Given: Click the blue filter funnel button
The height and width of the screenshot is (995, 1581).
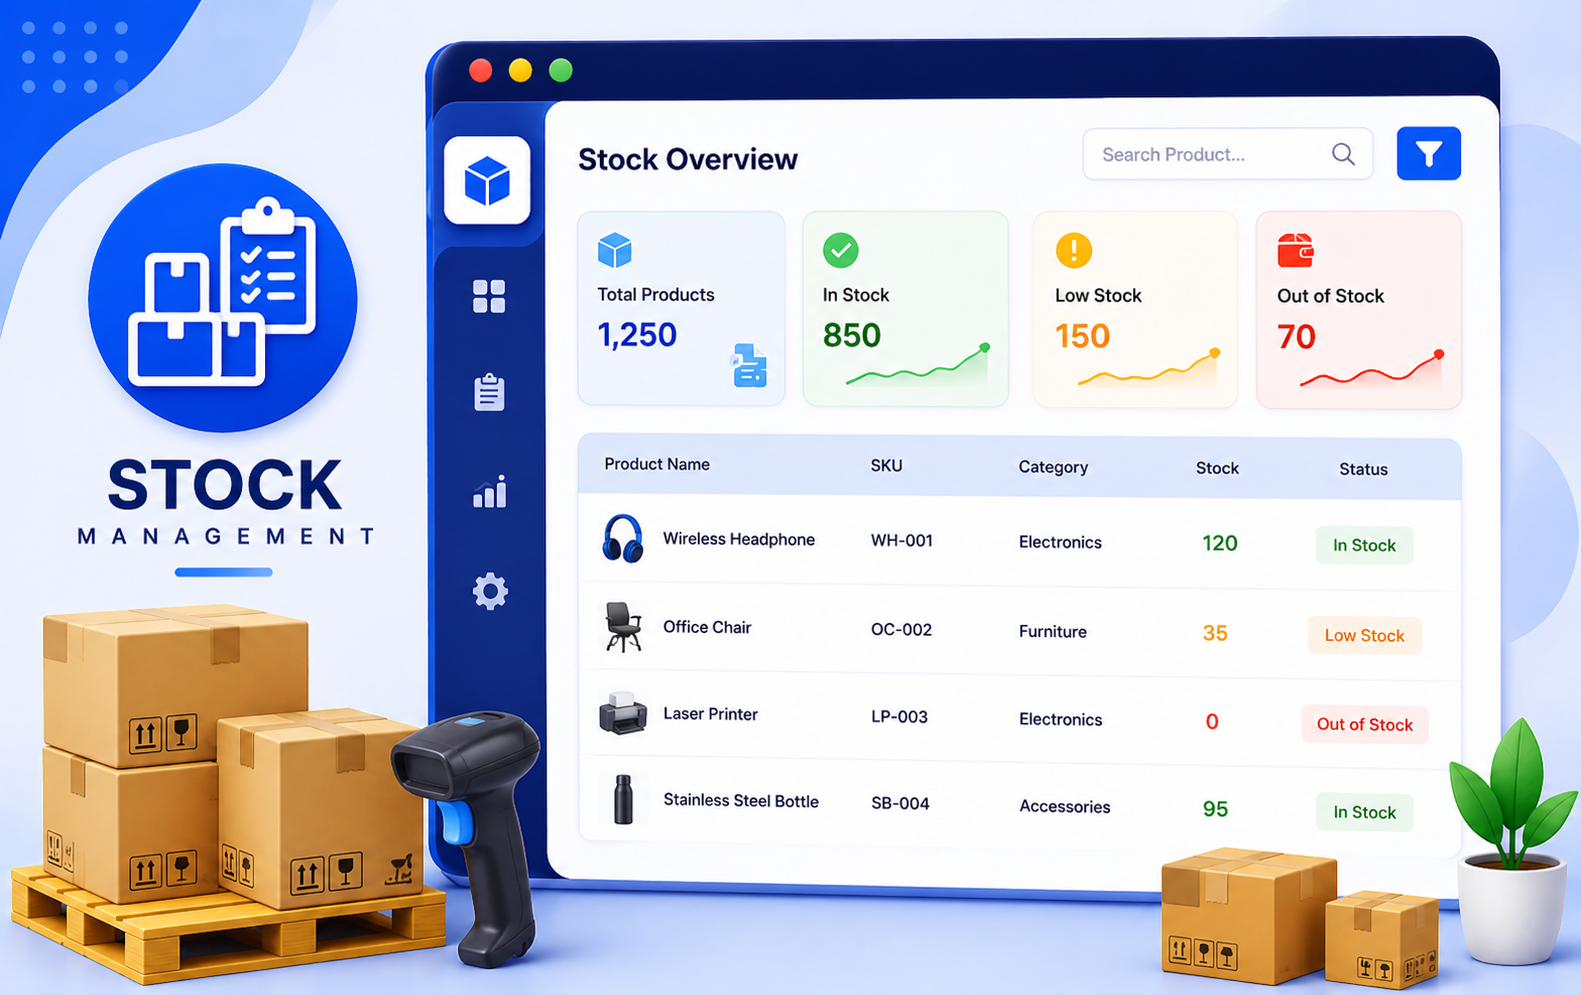Looking at the screenshot, I should pyautogui.click(x=1428, y=154).
